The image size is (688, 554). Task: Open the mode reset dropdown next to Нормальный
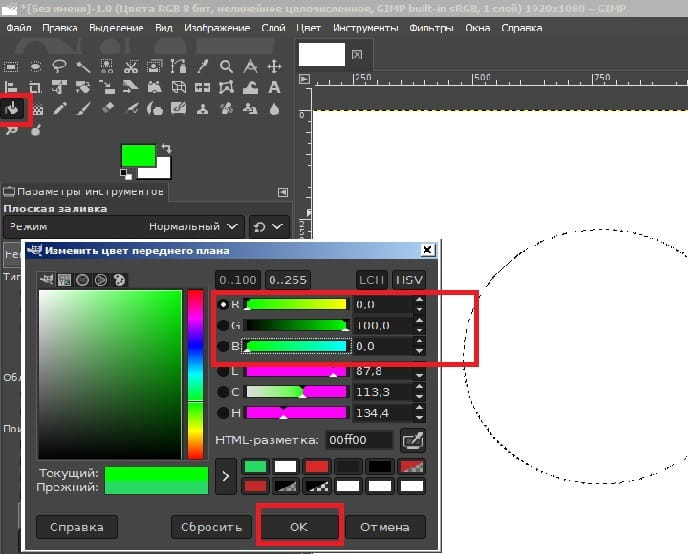click(270, 226)
